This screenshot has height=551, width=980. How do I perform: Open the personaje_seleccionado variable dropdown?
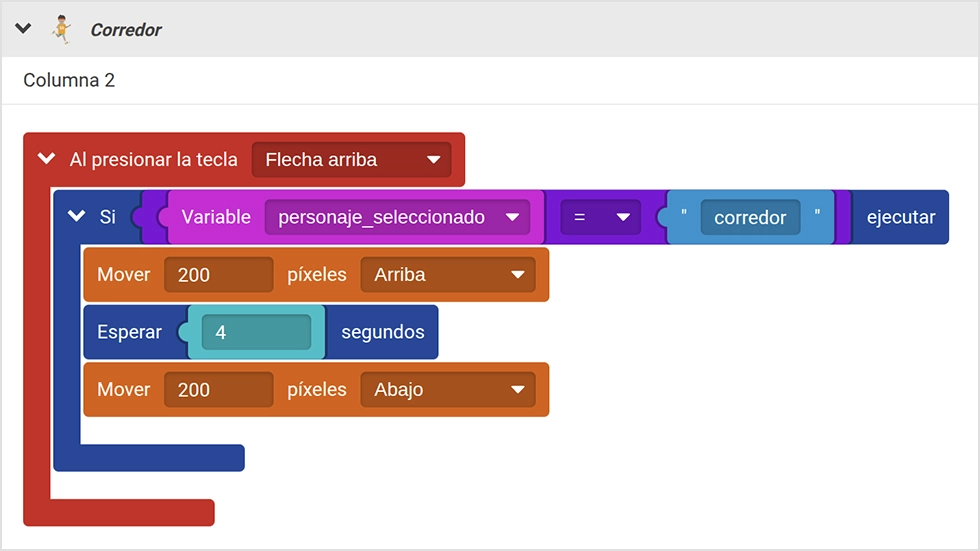(x=398, y=217)
